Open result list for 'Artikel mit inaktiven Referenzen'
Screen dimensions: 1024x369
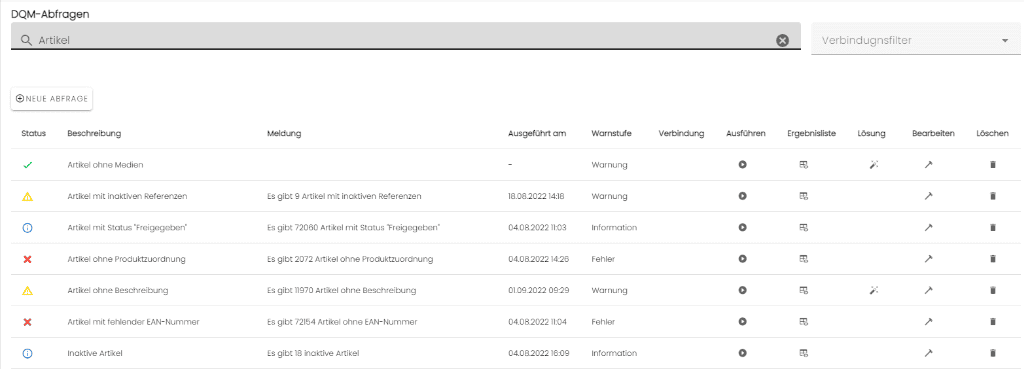[x=804, y=196]
